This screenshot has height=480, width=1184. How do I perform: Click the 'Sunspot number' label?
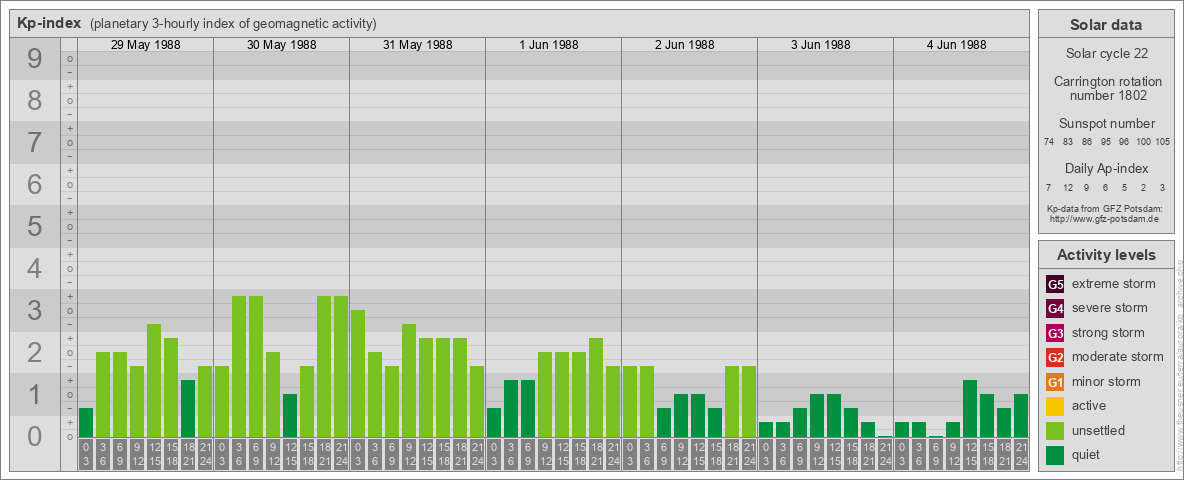coord(1107,124)
